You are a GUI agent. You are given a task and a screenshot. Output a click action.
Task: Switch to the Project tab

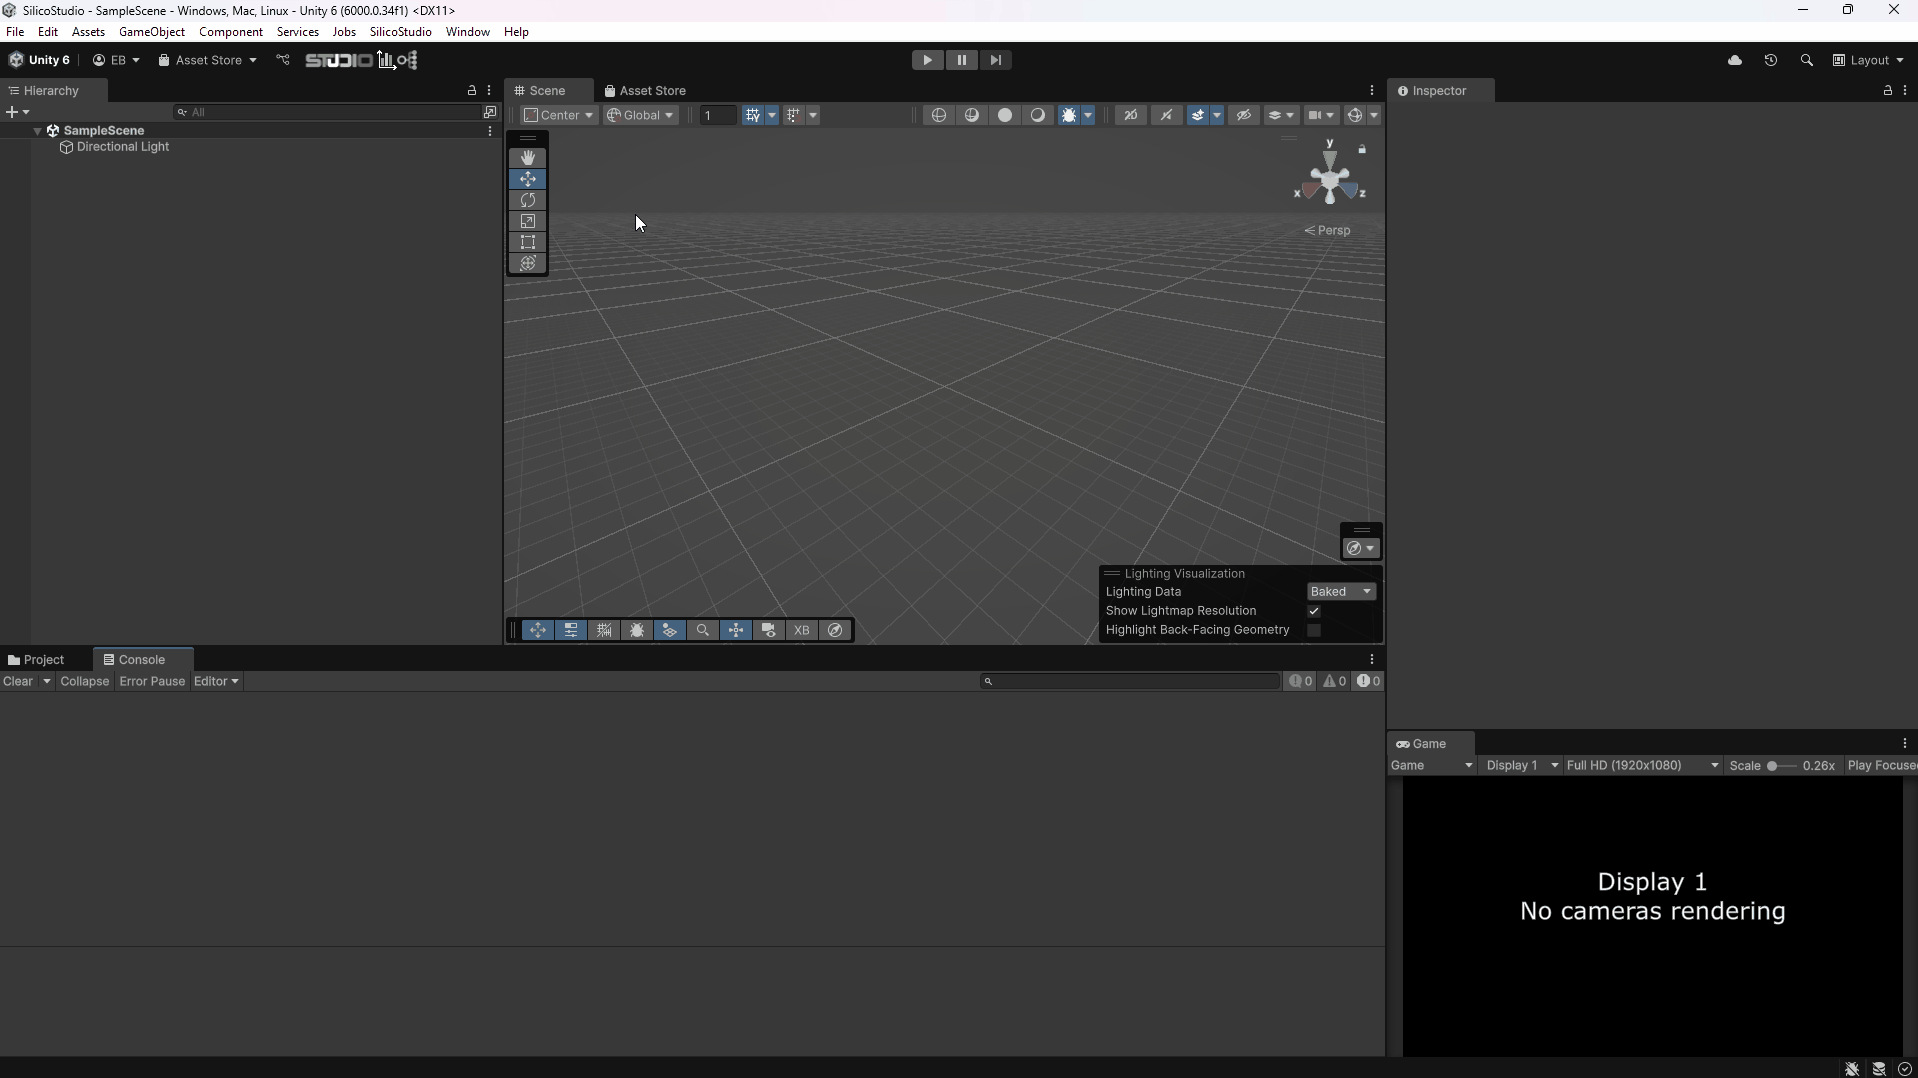pos(36,660)
